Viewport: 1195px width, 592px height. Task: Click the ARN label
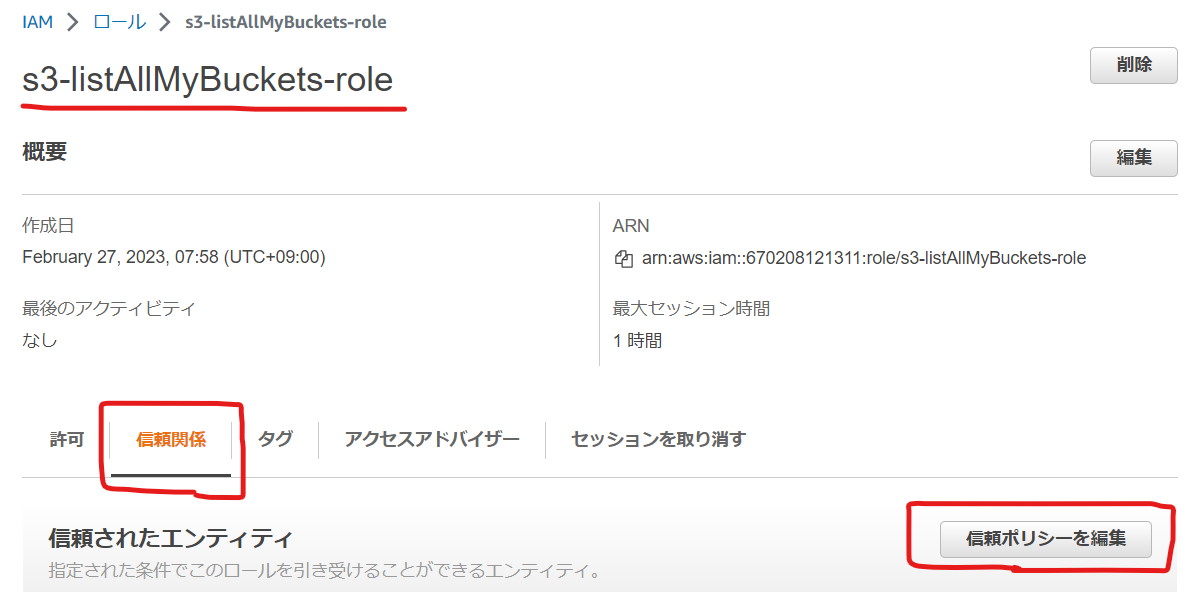coord(631,226)
